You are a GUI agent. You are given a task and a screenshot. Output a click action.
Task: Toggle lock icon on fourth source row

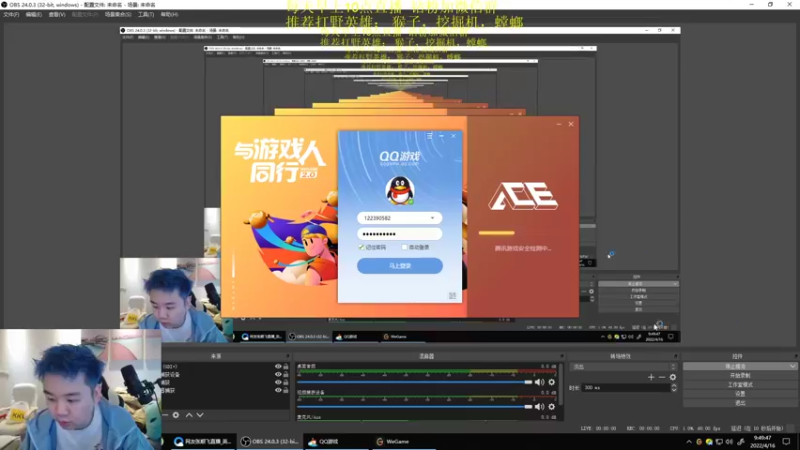click(x=286, y=390)
